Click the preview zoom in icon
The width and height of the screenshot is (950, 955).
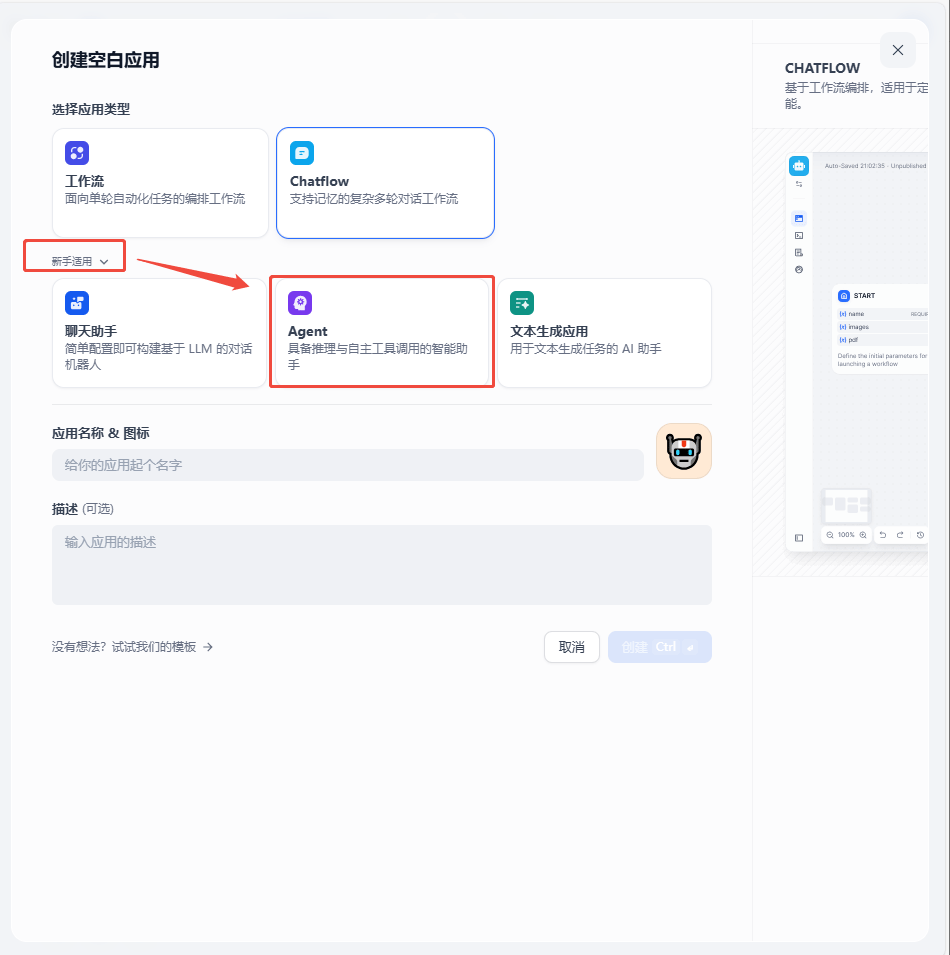[863, 535]
